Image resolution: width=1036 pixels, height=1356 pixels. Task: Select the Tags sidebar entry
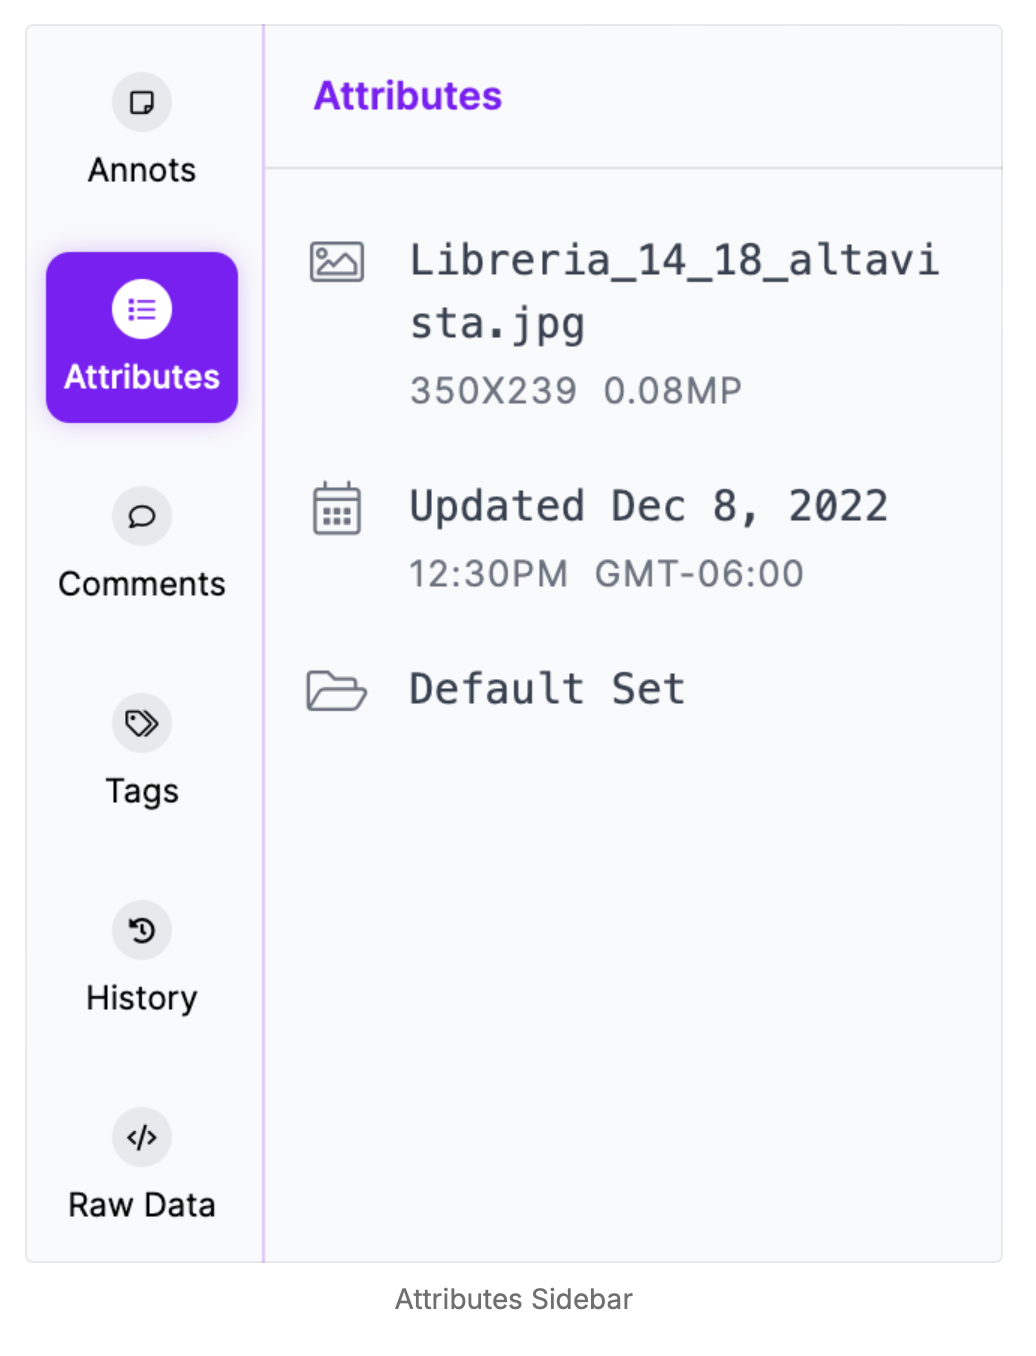[141, 790]
